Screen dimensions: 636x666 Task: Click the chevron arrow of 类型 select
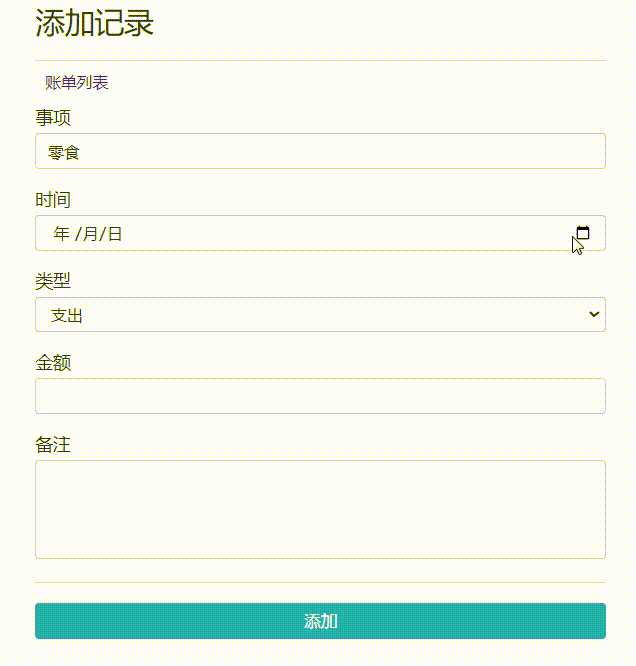pos(594,314)
